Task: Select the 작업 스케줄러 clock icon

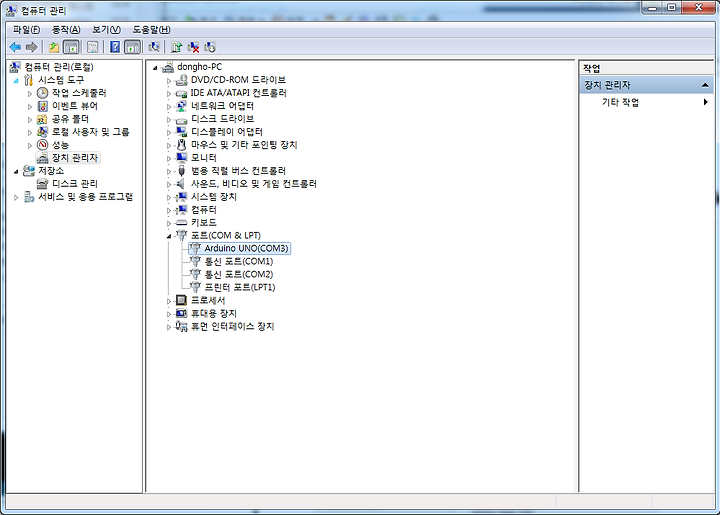Action: 42,93
